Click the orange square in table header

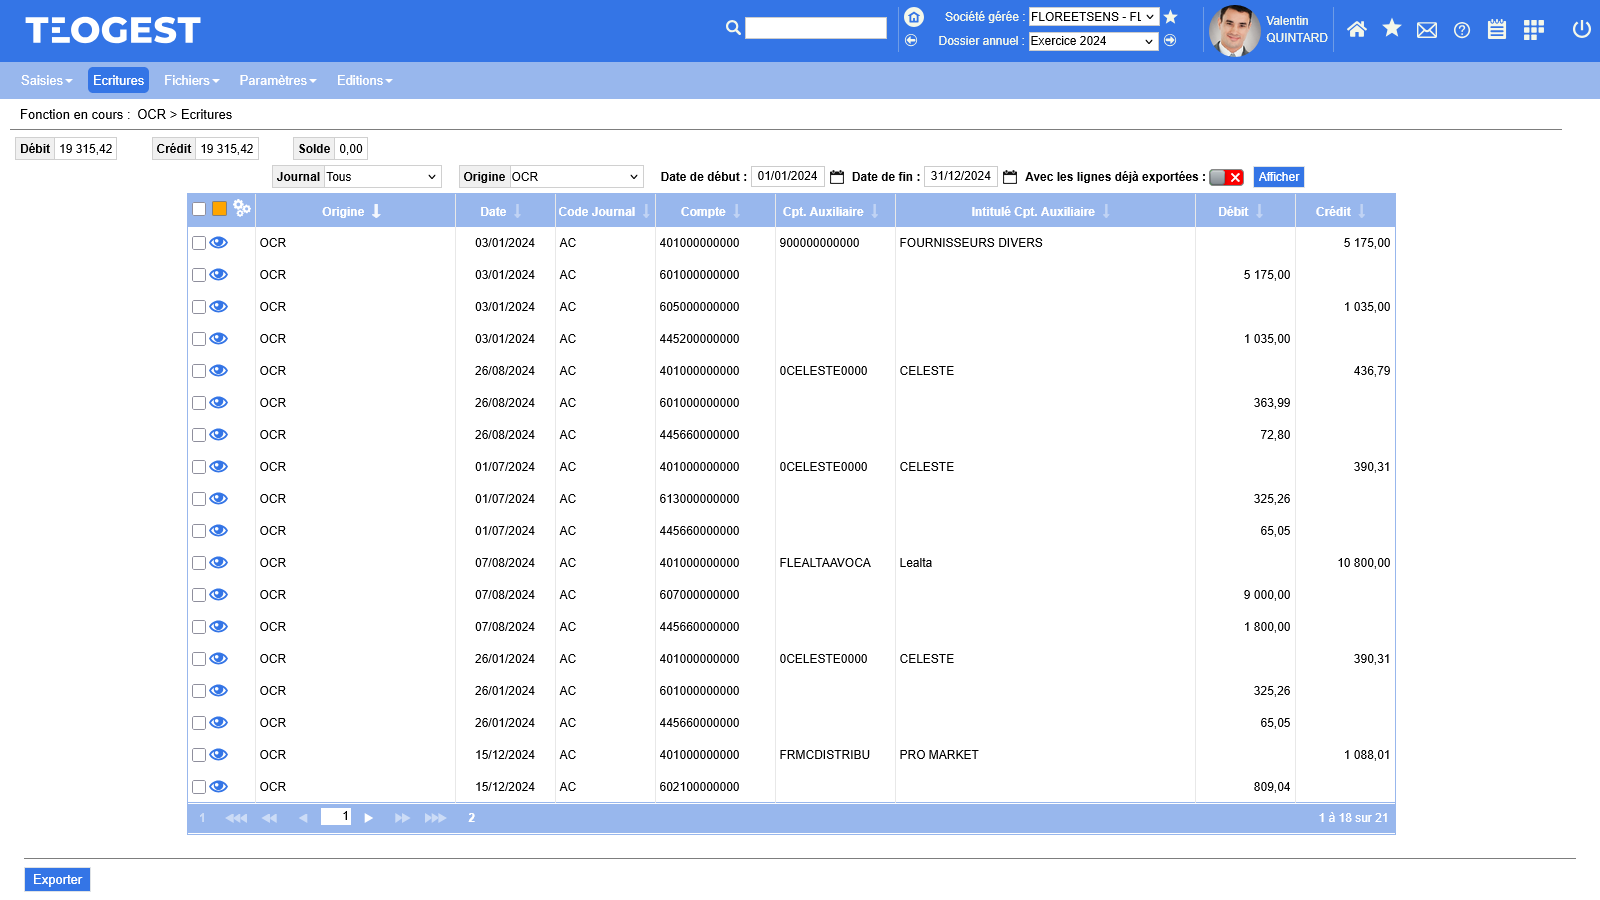coord(219,209)
